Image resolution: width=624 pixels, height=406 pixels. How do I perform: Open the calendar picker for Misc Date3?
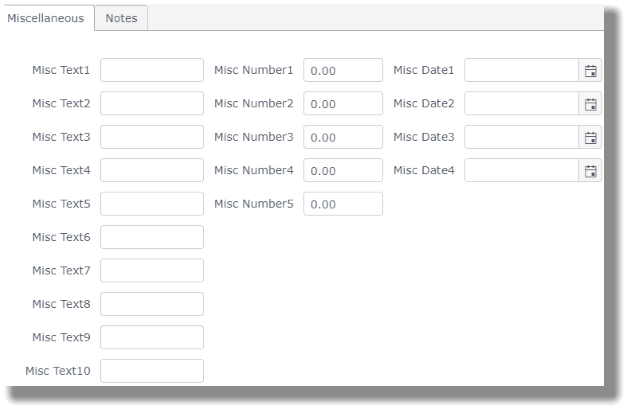point(590,137)
